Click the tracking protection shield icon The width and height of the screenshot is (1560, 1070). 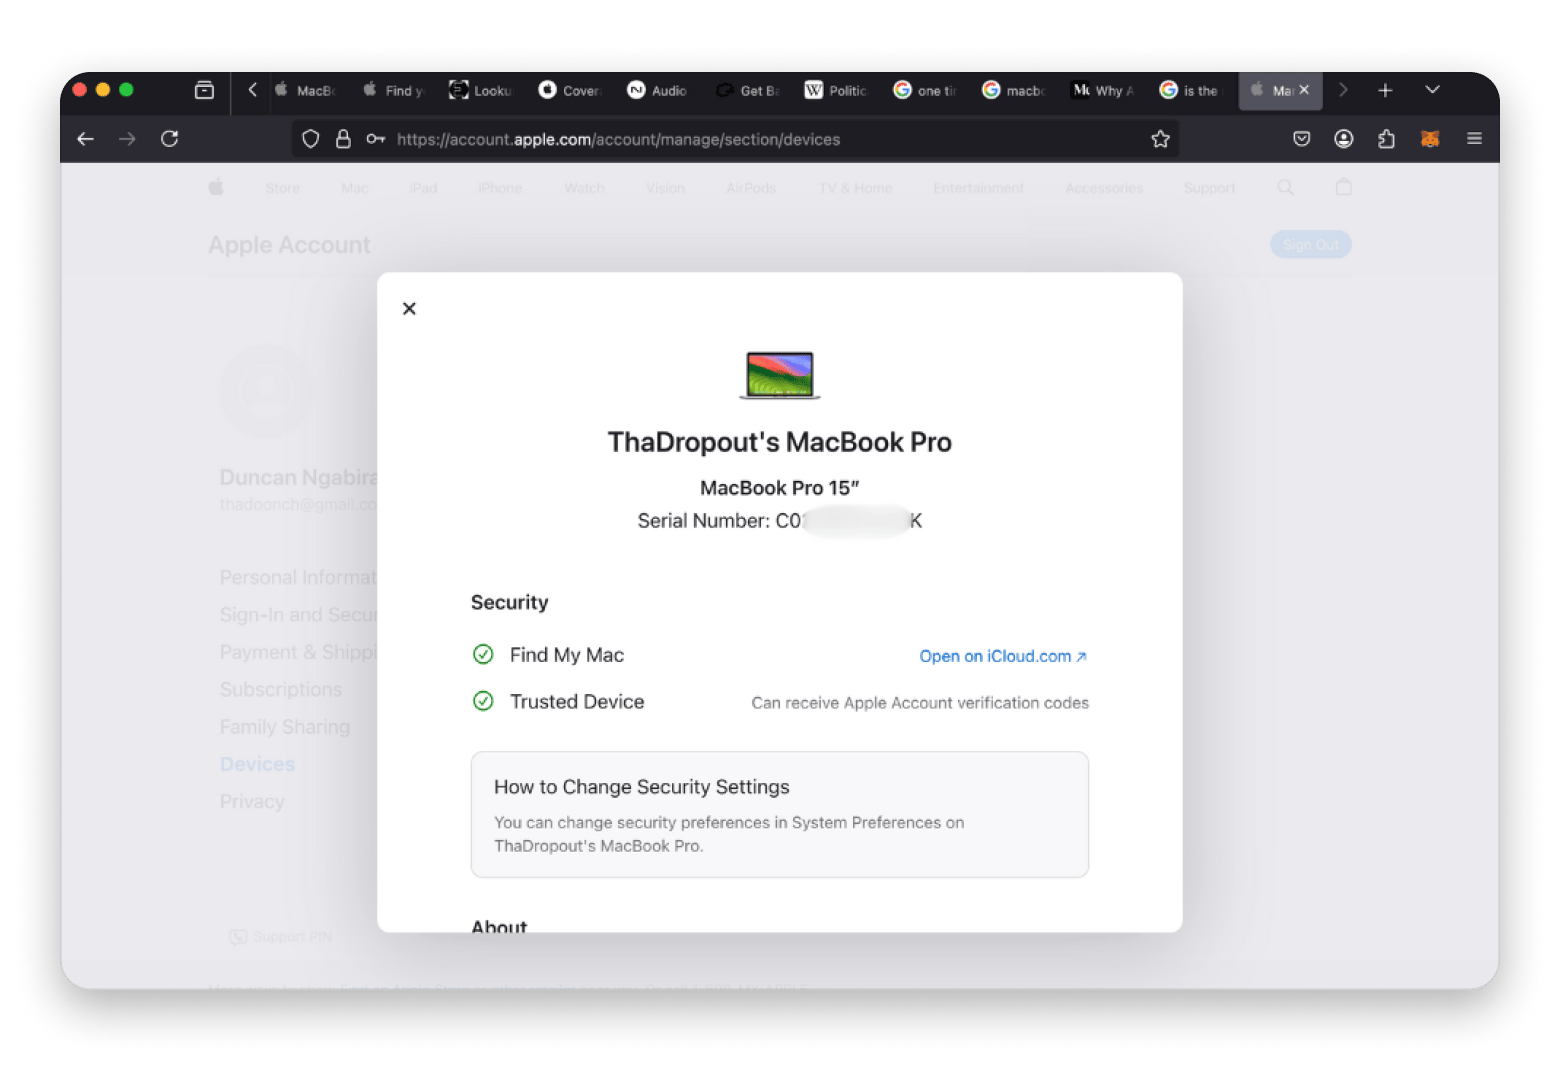coord(310,139)
